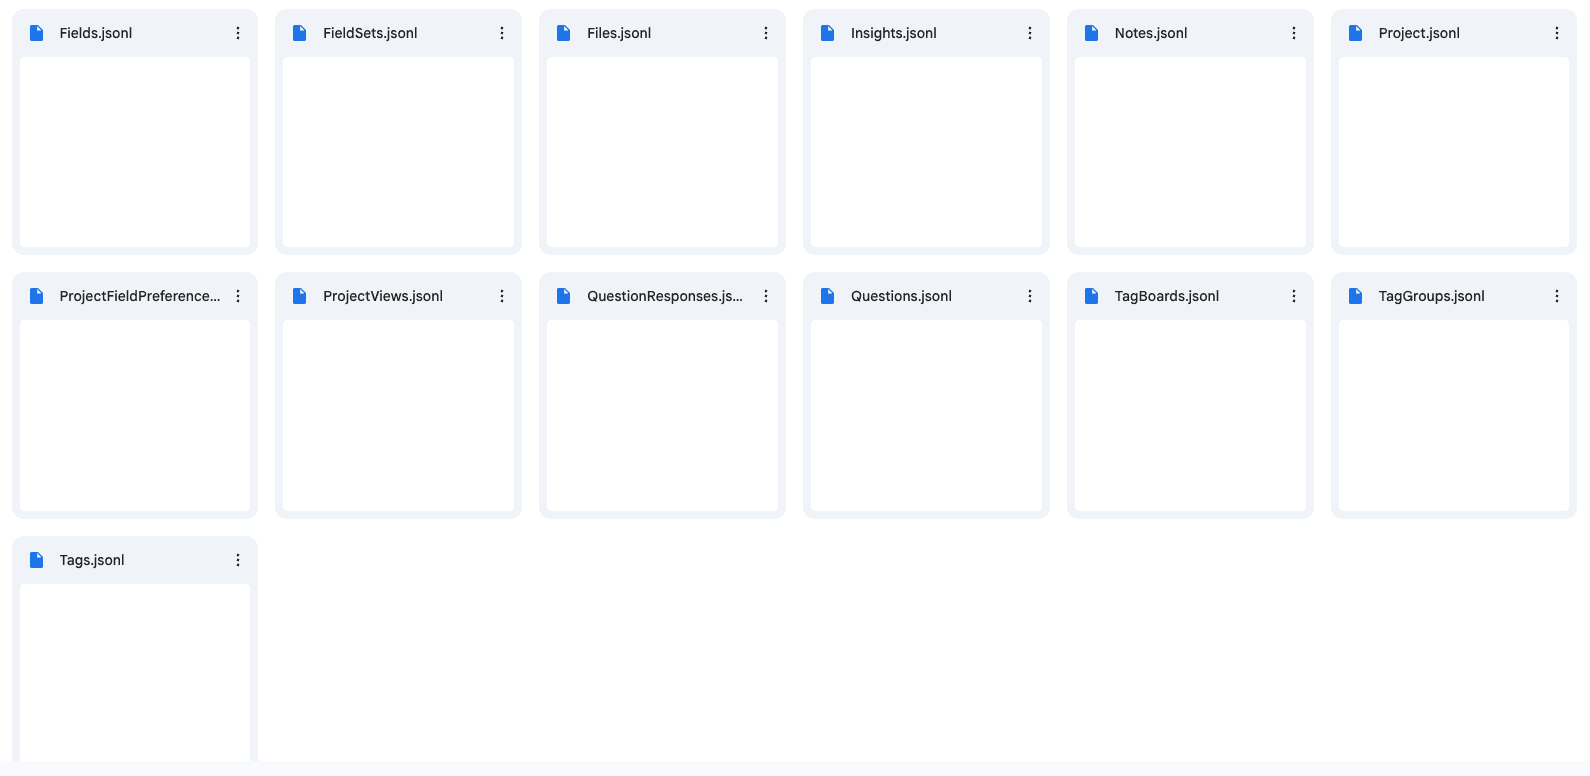The height and width of the screenshot is (776, 1590).
Task: Click the file name "Project.jsonl"
Action: [x=1419, y=33]
